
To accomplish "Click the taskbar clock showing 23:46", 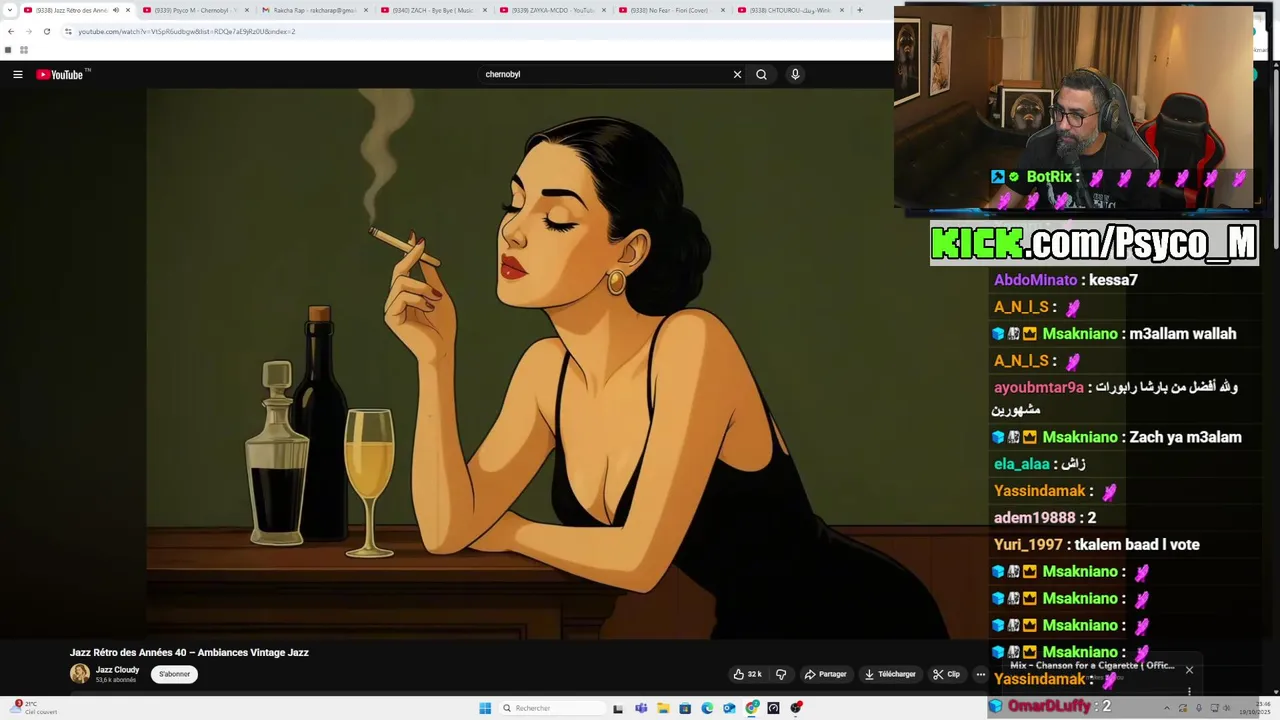I will coord(1254,708).
